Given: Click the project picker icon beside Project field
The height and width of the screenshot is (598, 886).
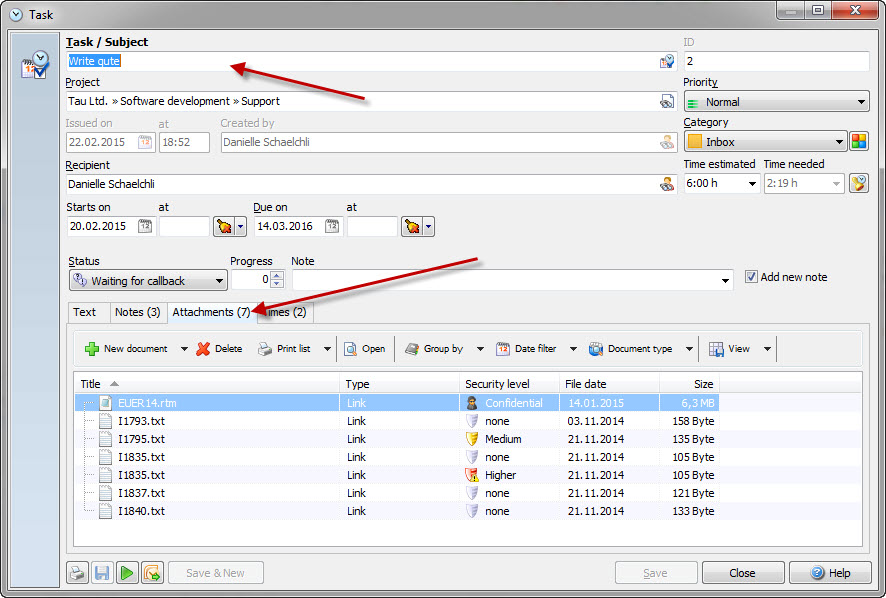Looking at the screenshot, I should point(667,101).
